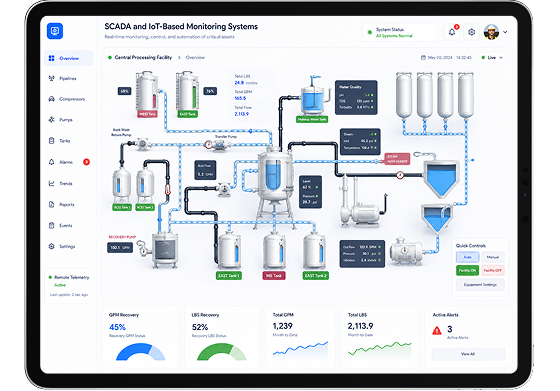560x391 pixels.
Task: Expand the Central Processing Facility breadcrumb chevron
Action: point(179,57)
